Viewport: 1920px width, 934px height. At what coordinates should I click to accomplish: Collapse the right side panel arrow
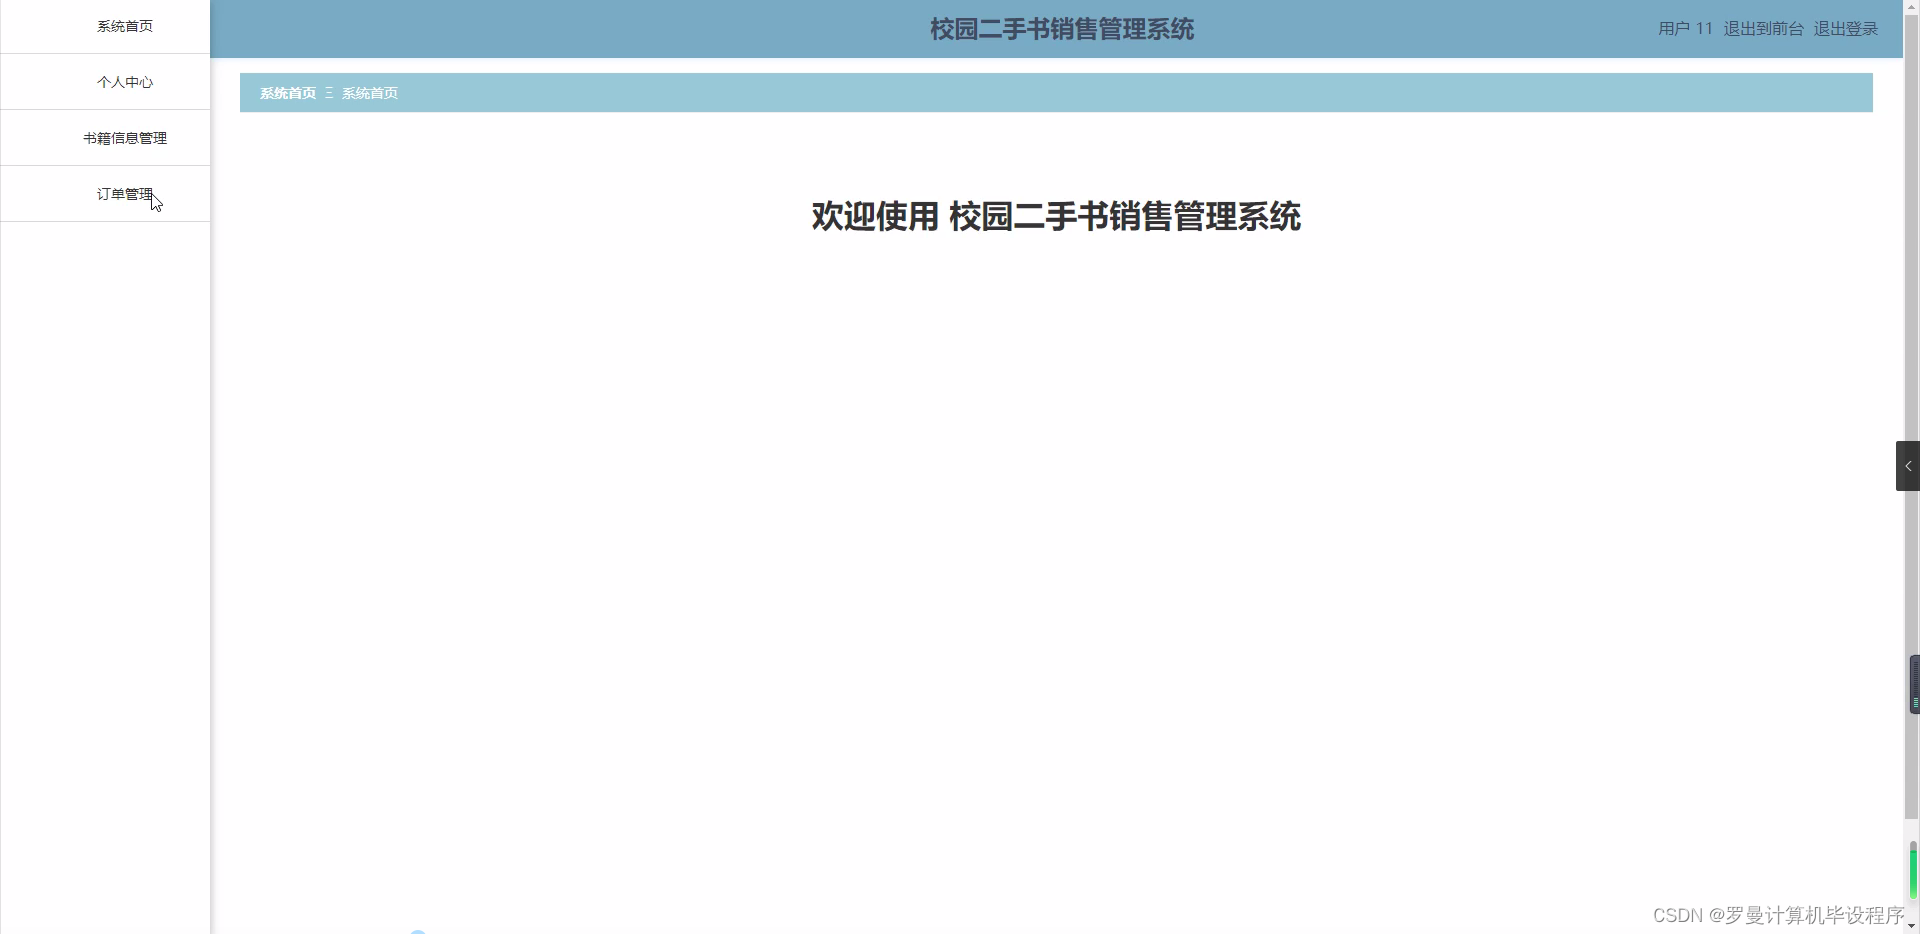tap(1908, 465)
